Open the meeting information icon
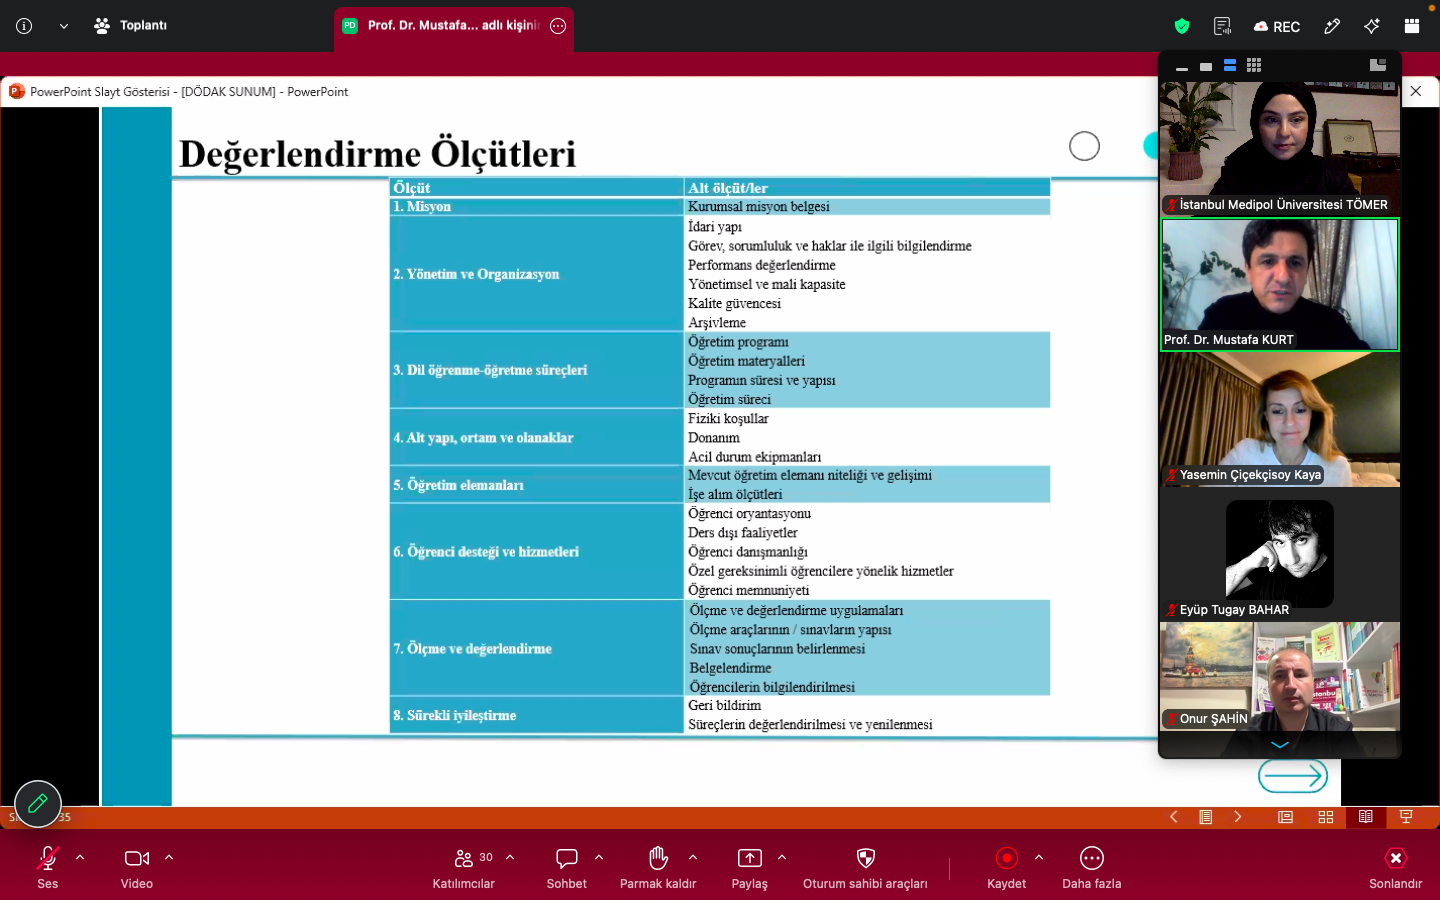This screenshot has height=900, width=1440. (x=24, y=26)
